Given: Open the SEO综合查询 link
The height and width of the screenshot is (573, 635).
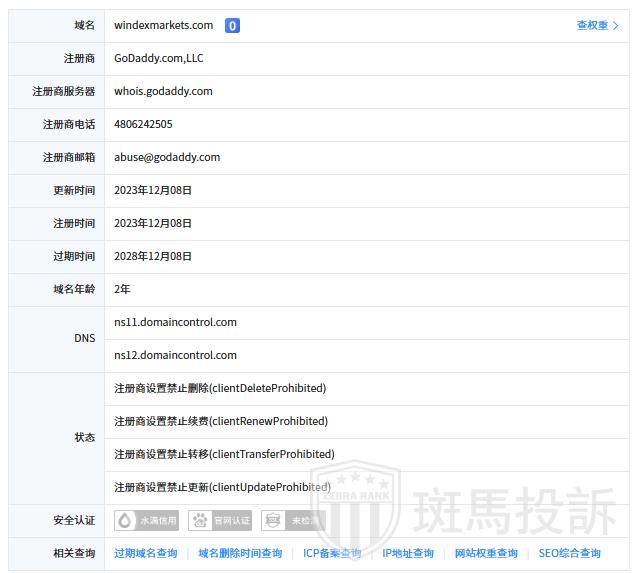Looking at the screenshot, I should pos(569,553).
